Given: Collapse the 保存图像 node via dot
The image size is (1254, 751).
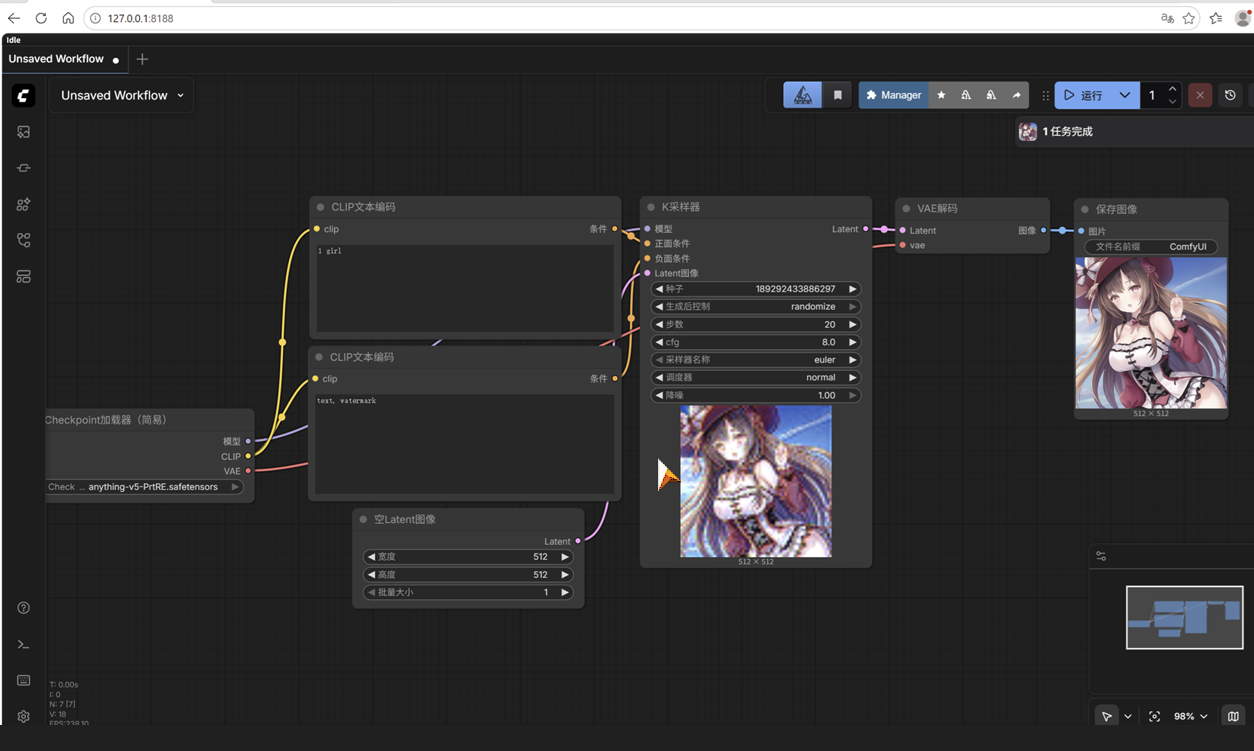Looking at the screenshot, I should [x=1085, y=209].
